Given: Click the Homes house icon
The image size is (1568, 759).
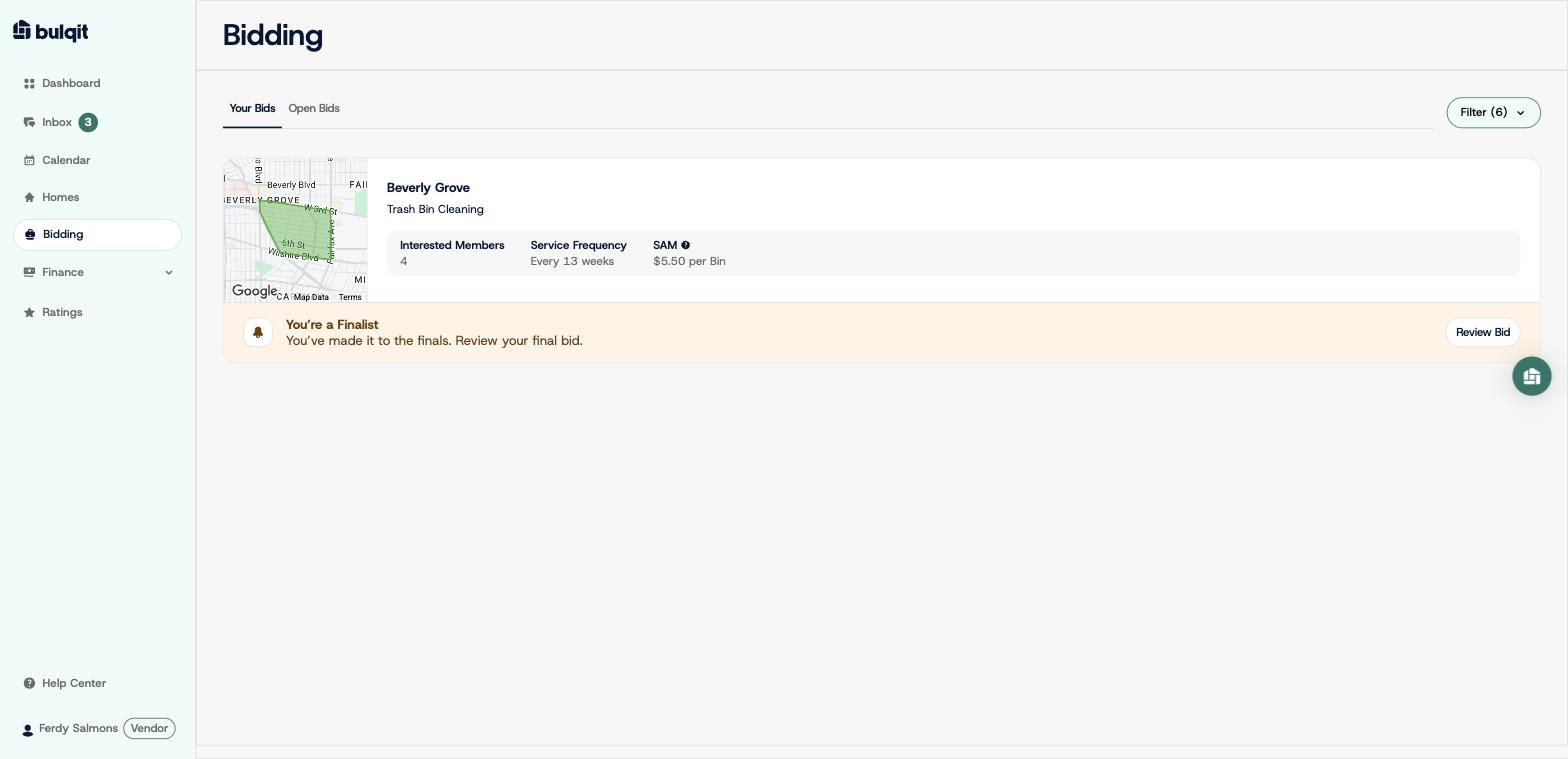Looking at the screenshot, I should coord(29,197).
